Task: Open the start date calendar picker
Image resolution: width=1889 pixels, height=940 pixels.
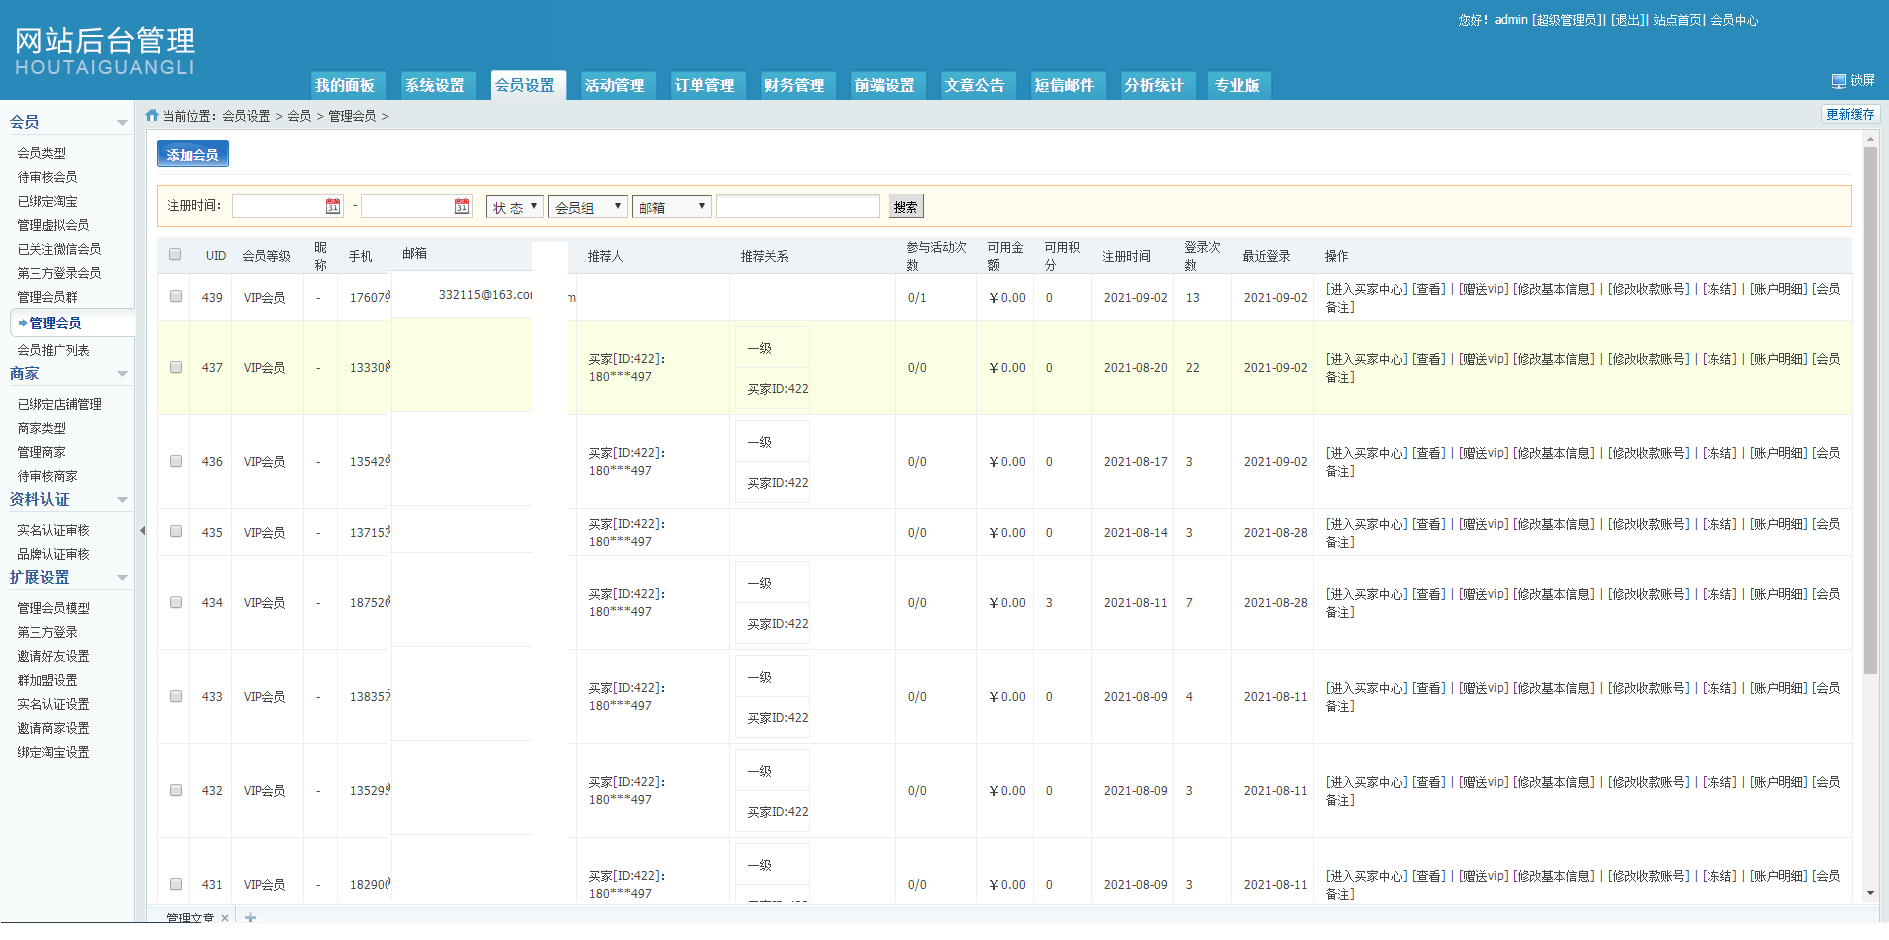Action: tap(333, 206)
